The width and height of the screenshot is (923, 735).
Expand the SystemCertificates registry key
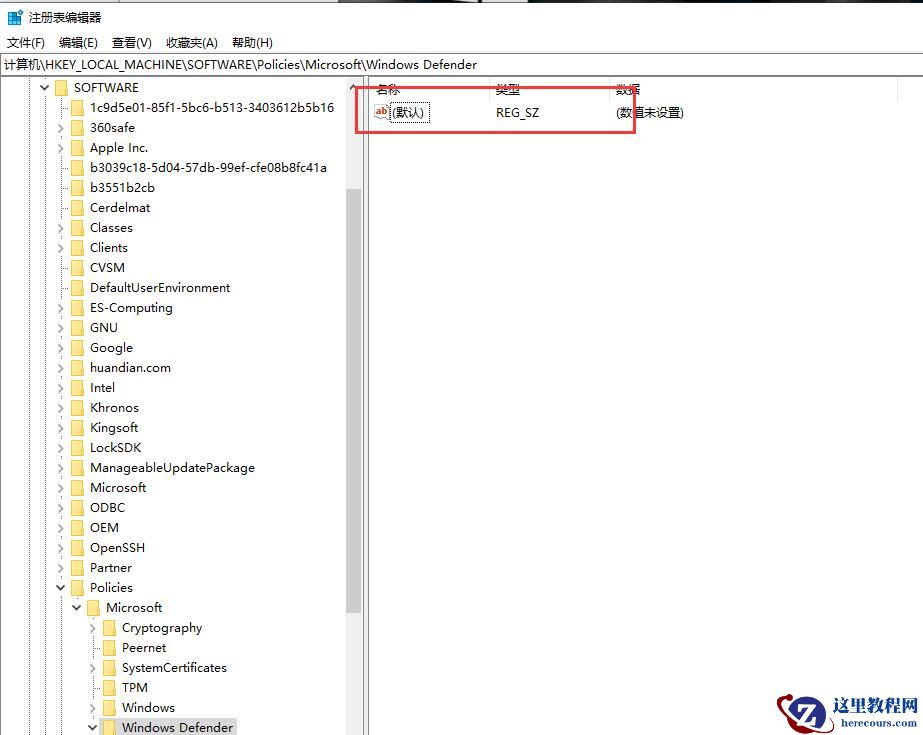click(93, 667)
